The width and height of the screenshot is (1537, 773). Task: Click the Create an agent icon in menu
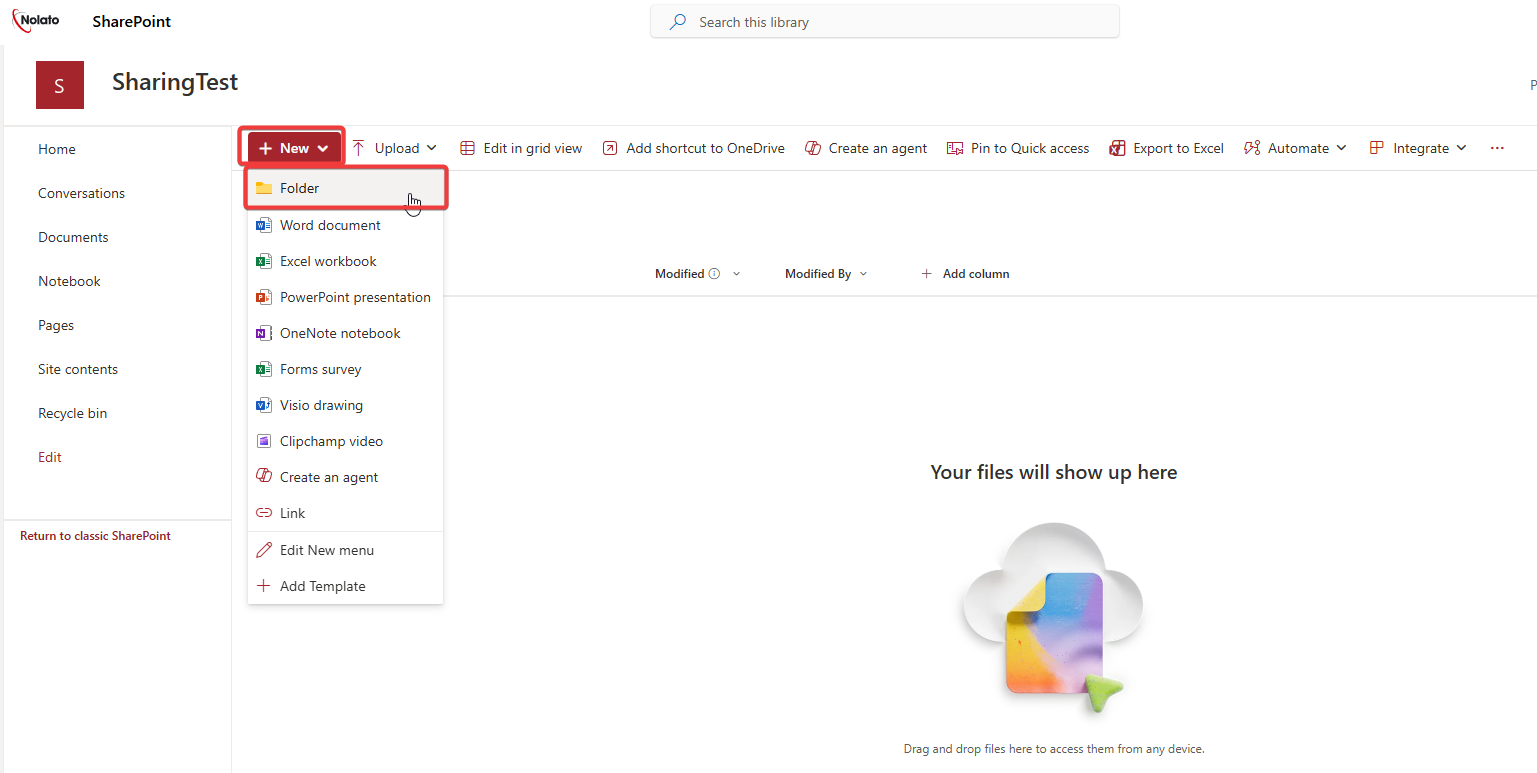click(x=264, y=477)
